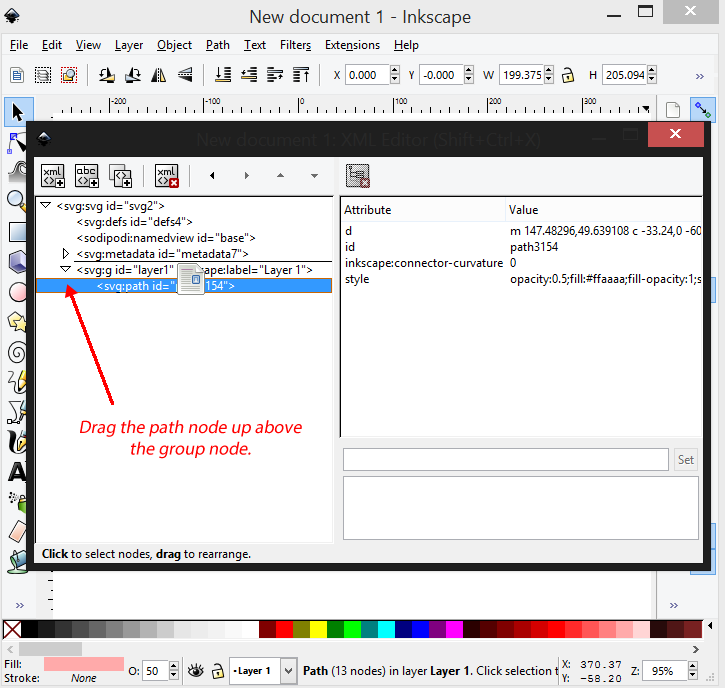Toggle the snapping button at top right
The height and width of the screenshot is (688, 725).
[x=703, y=110]
